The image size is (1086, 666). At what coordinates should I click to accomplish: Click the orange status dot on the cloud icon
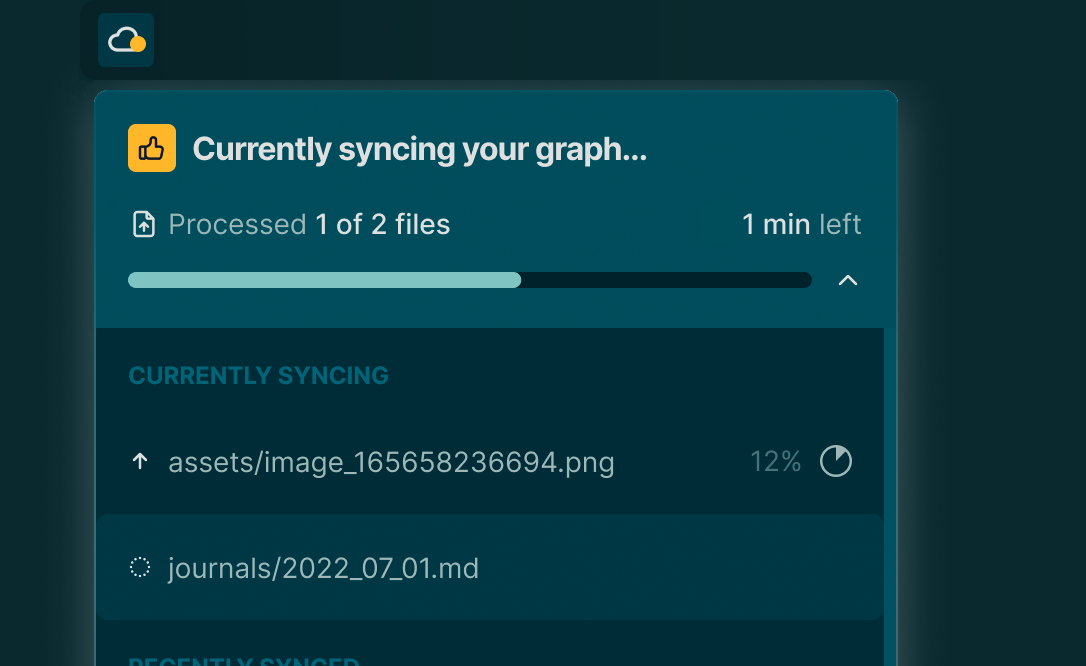[138, 44]
